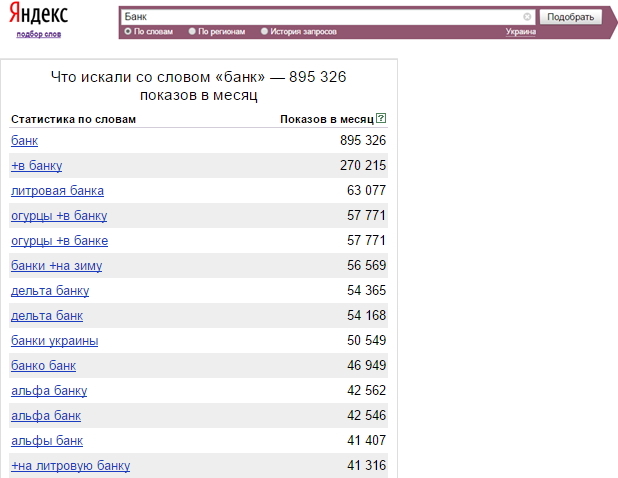Open the огурцы +в банку keyword link
The height and width of the screenshot is (478, 618).
(59, 216)
